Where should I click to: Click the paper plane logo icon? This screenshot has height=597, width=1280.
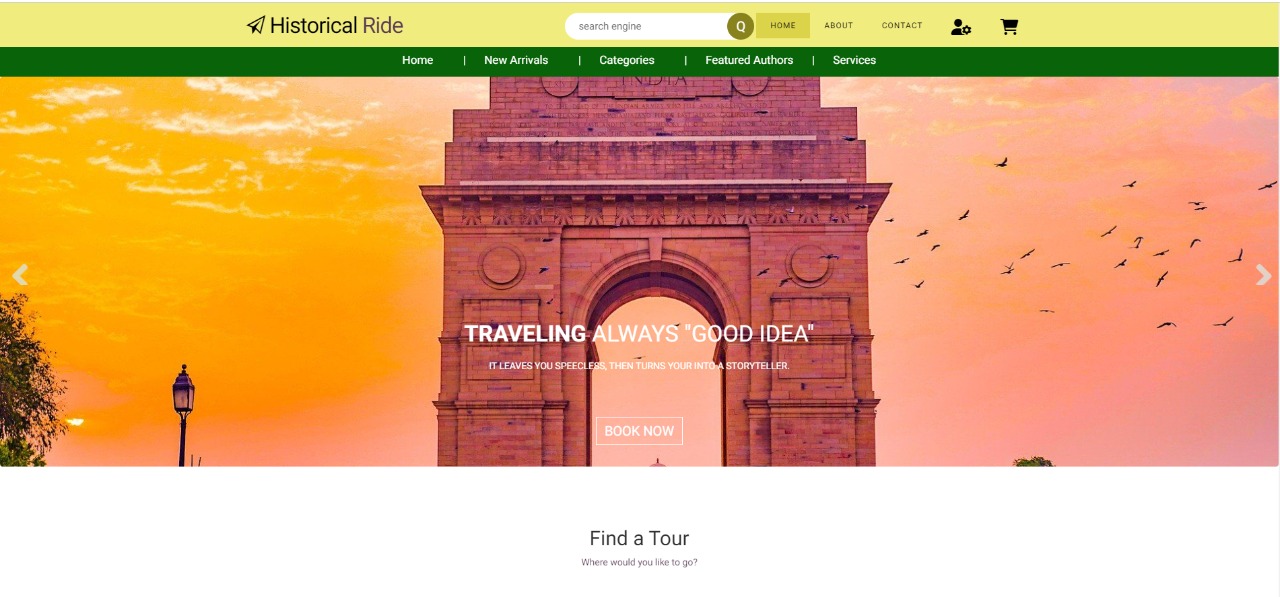coord(256,26)
